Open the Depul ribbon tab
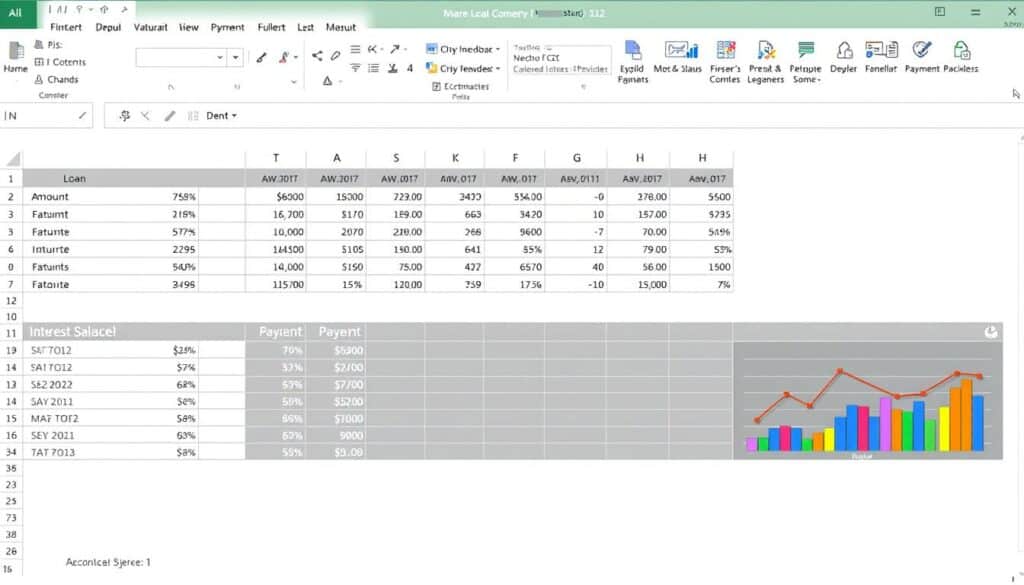The height and width of the screenshot is (585, 1024). (x=108, y=27)
